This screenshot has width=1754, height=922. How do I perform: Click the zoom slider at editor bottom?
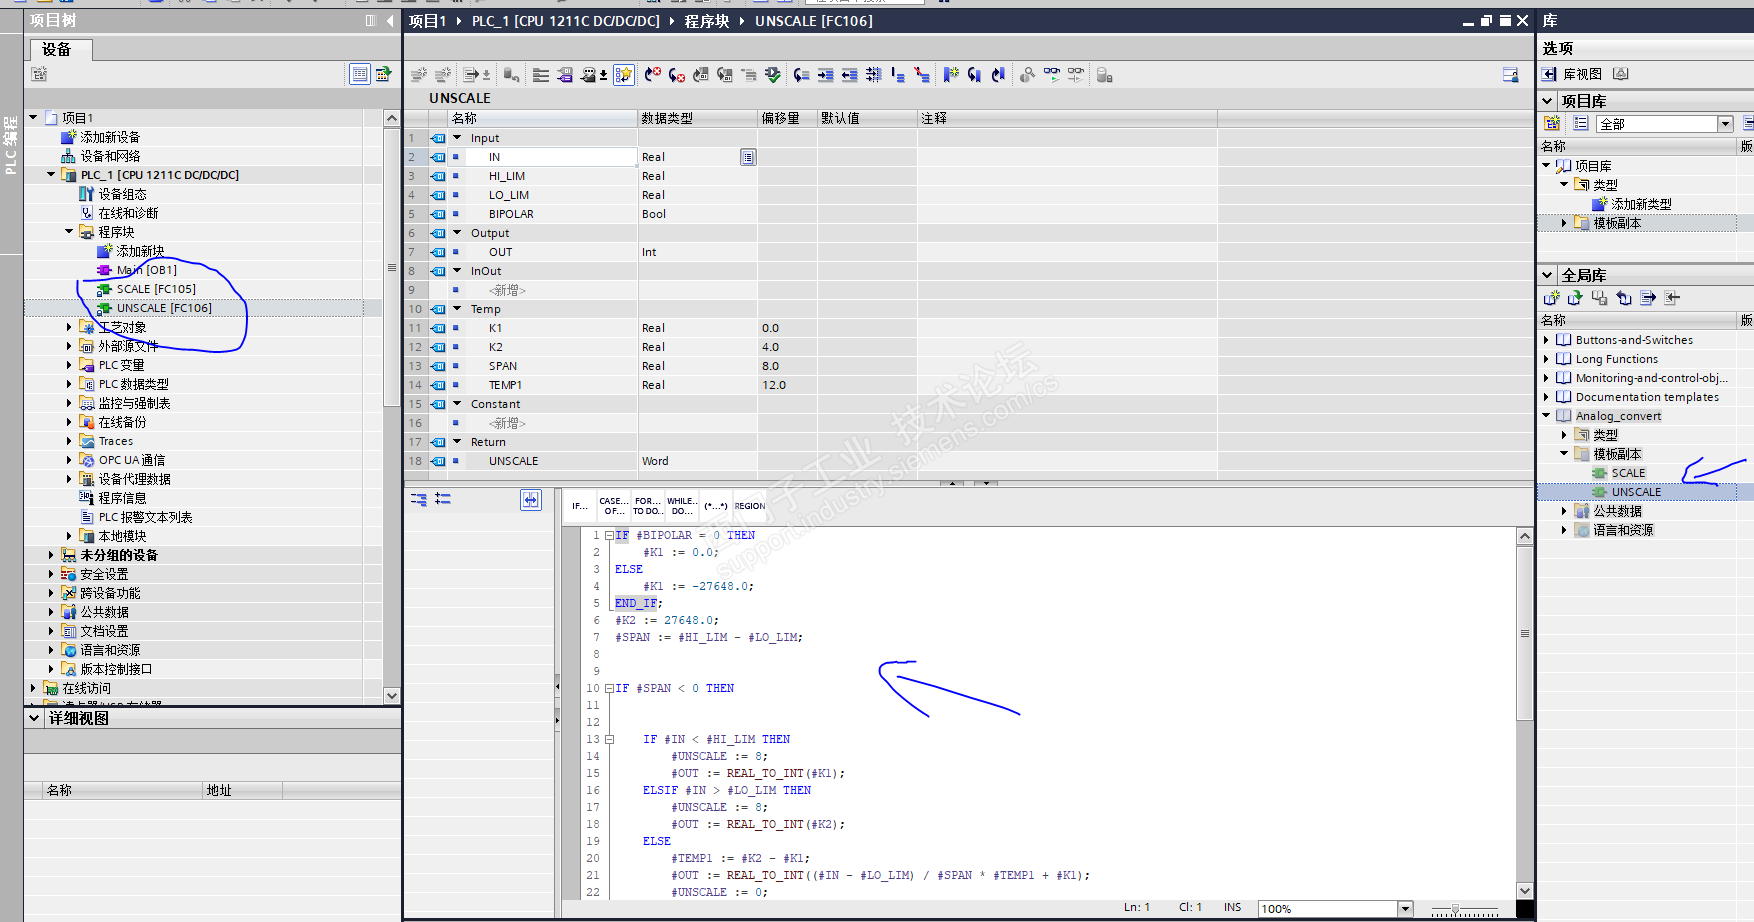pyautogui.click(x=1456, y=909)
